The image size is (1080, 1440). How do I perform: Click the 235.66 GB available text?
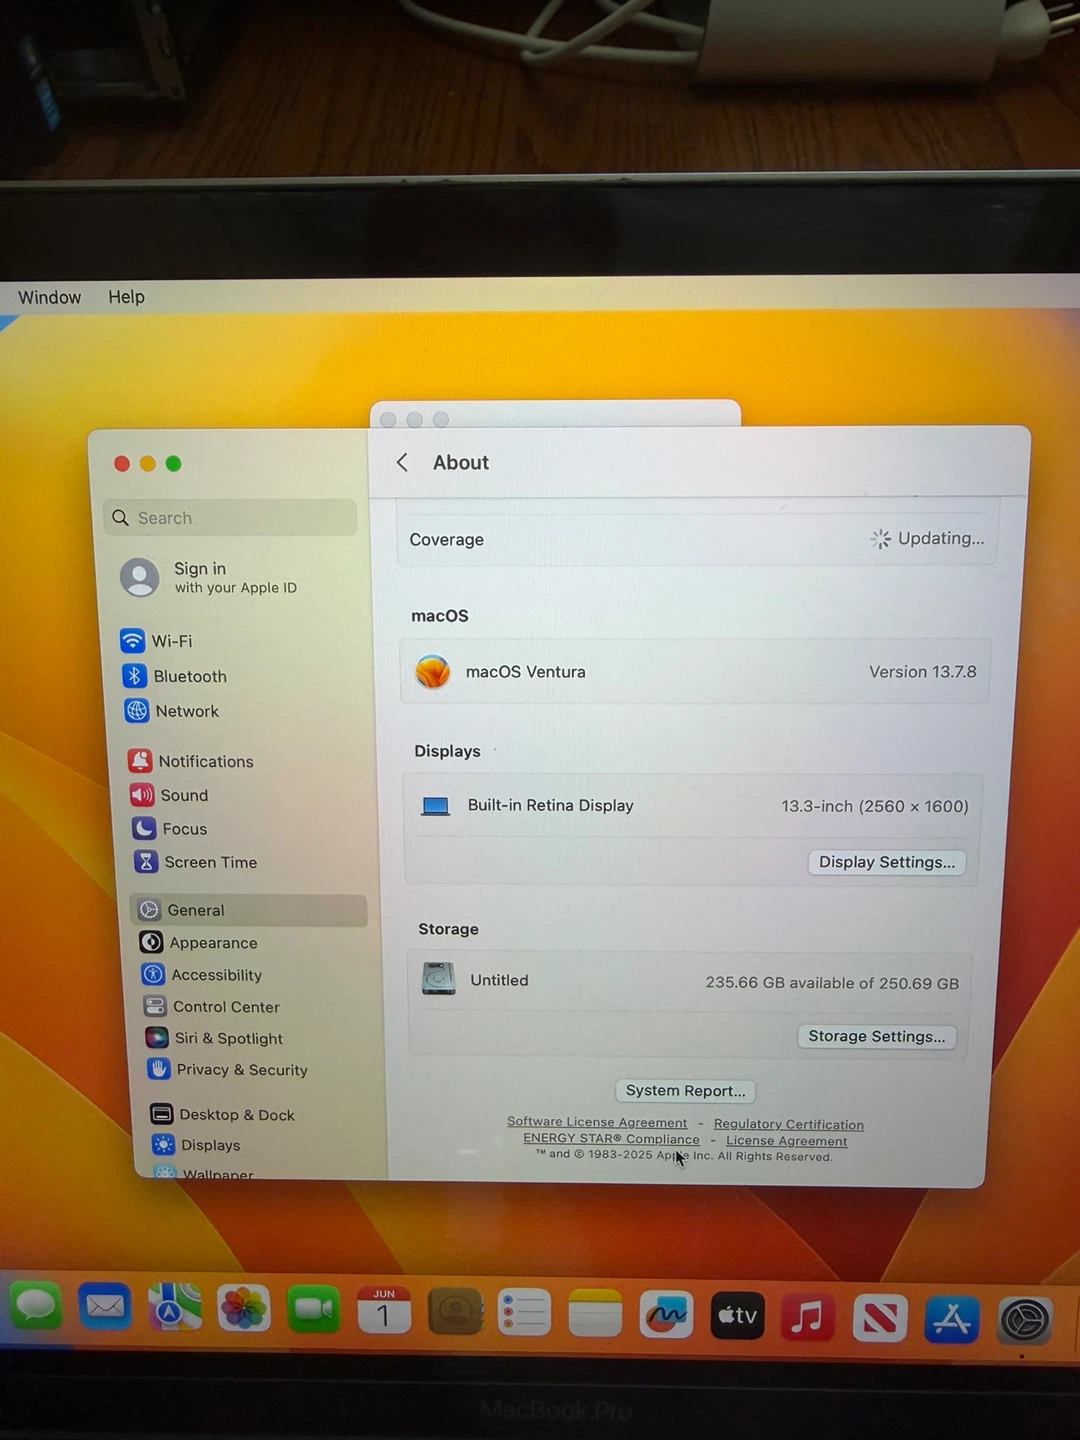coord(832,983)
